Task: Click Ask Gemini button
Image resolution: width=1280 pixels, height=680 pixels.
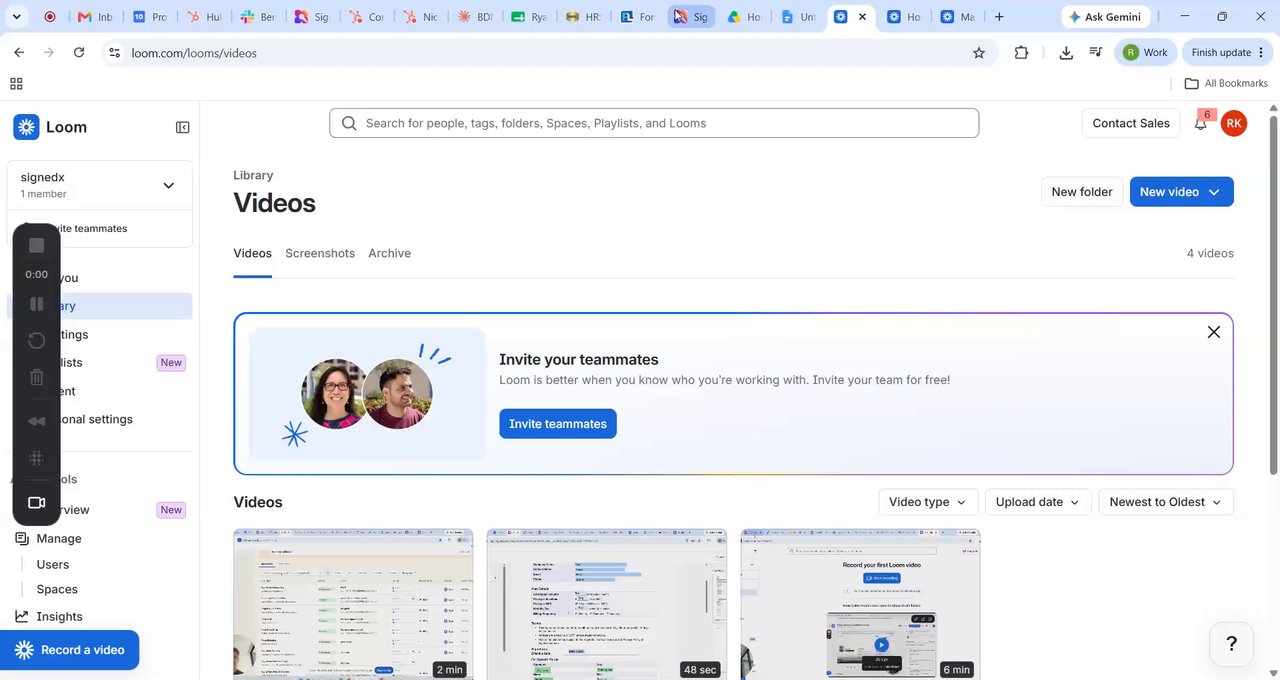Action: click(1105, 17)
